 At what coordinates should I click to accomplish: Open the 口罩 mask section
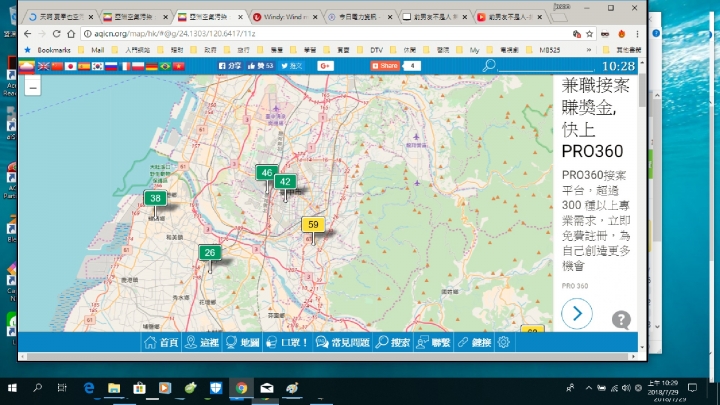tap(287, 342)
